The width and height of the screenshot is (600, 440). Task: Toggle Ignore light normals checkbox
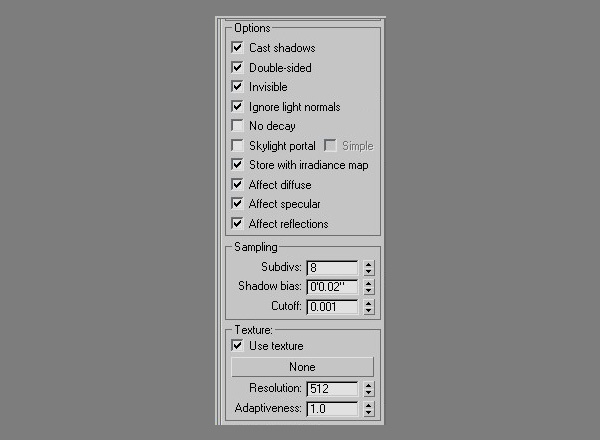point(237,107)
